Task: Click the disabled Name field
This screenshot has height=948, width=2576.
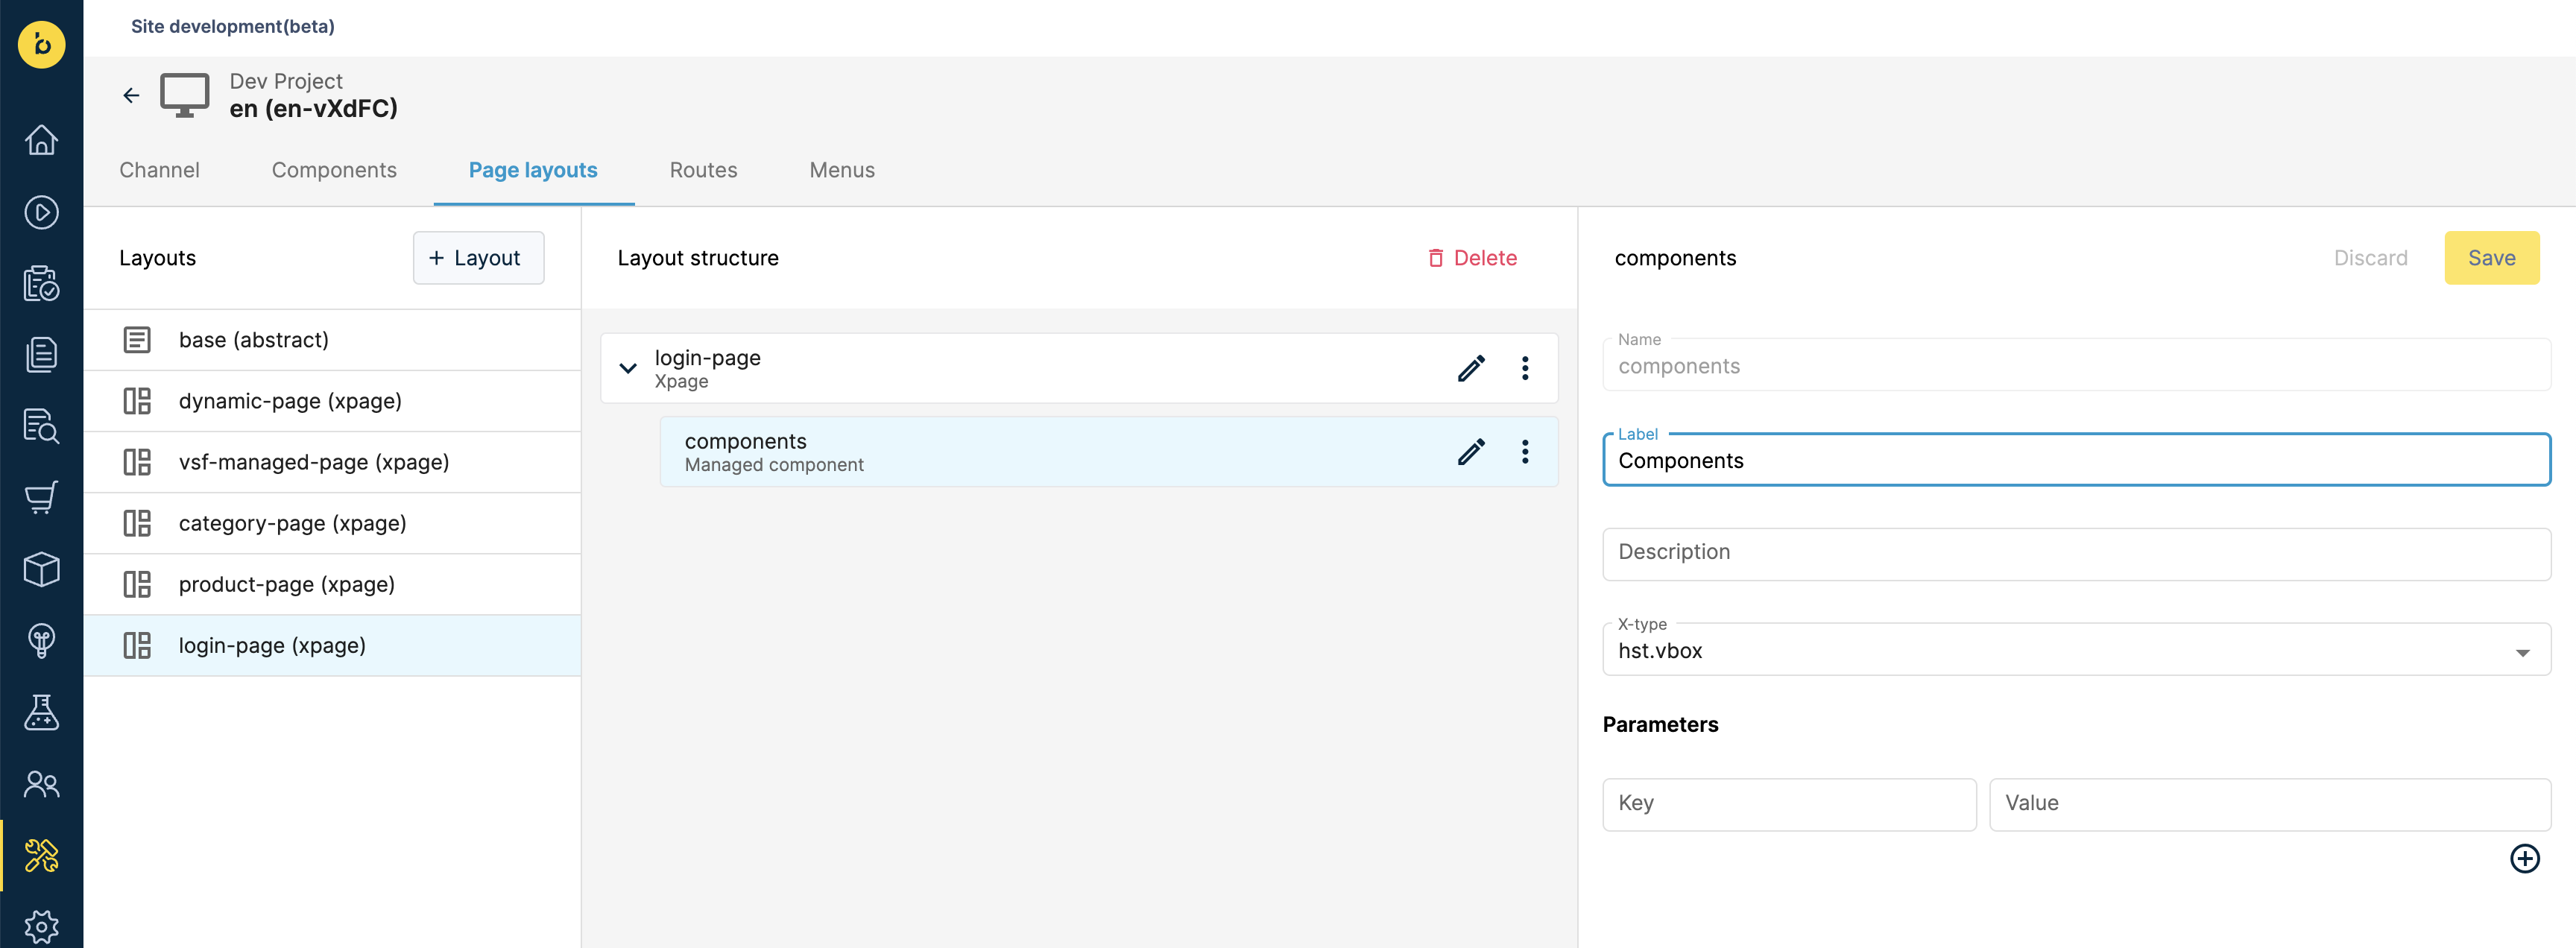Action: click(x=2076, y=365)
